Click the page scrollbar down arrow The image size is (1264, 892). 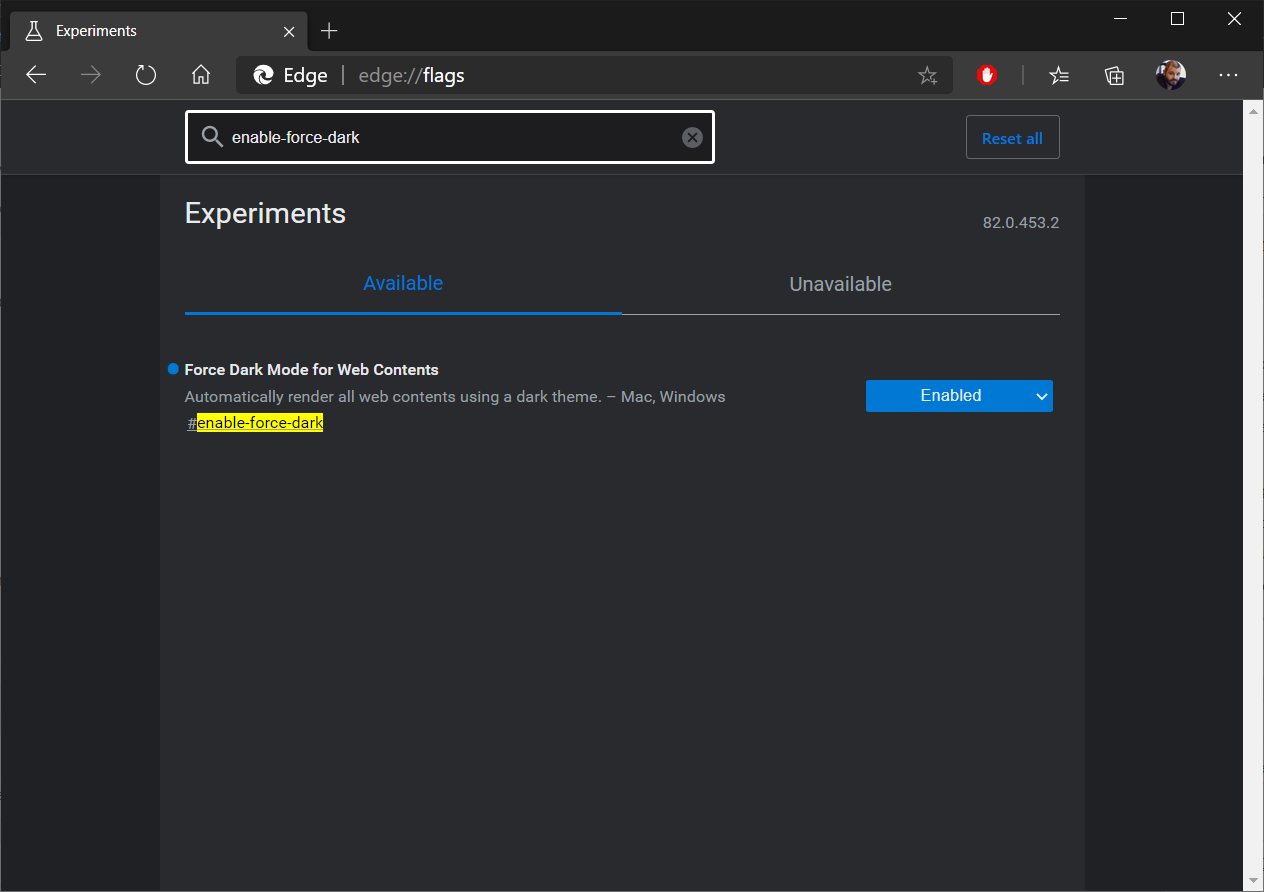click(x=1255, y=880)
